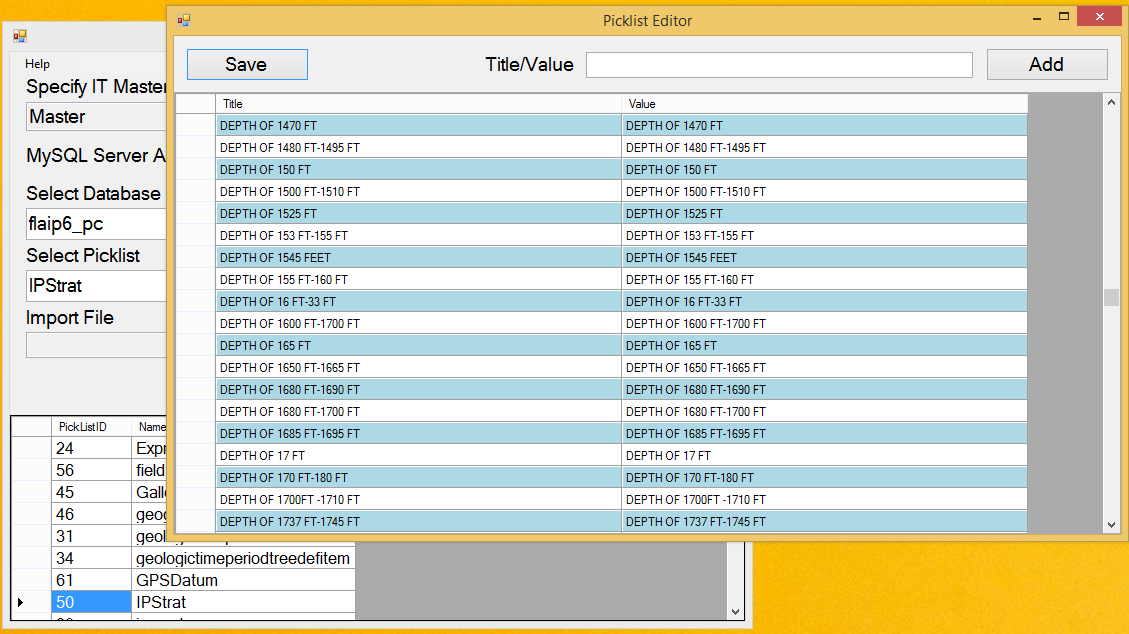1129x634 pixels.
Task: Select the DEPTH OF 1545 FEET value cell
Action: point(824,258)
